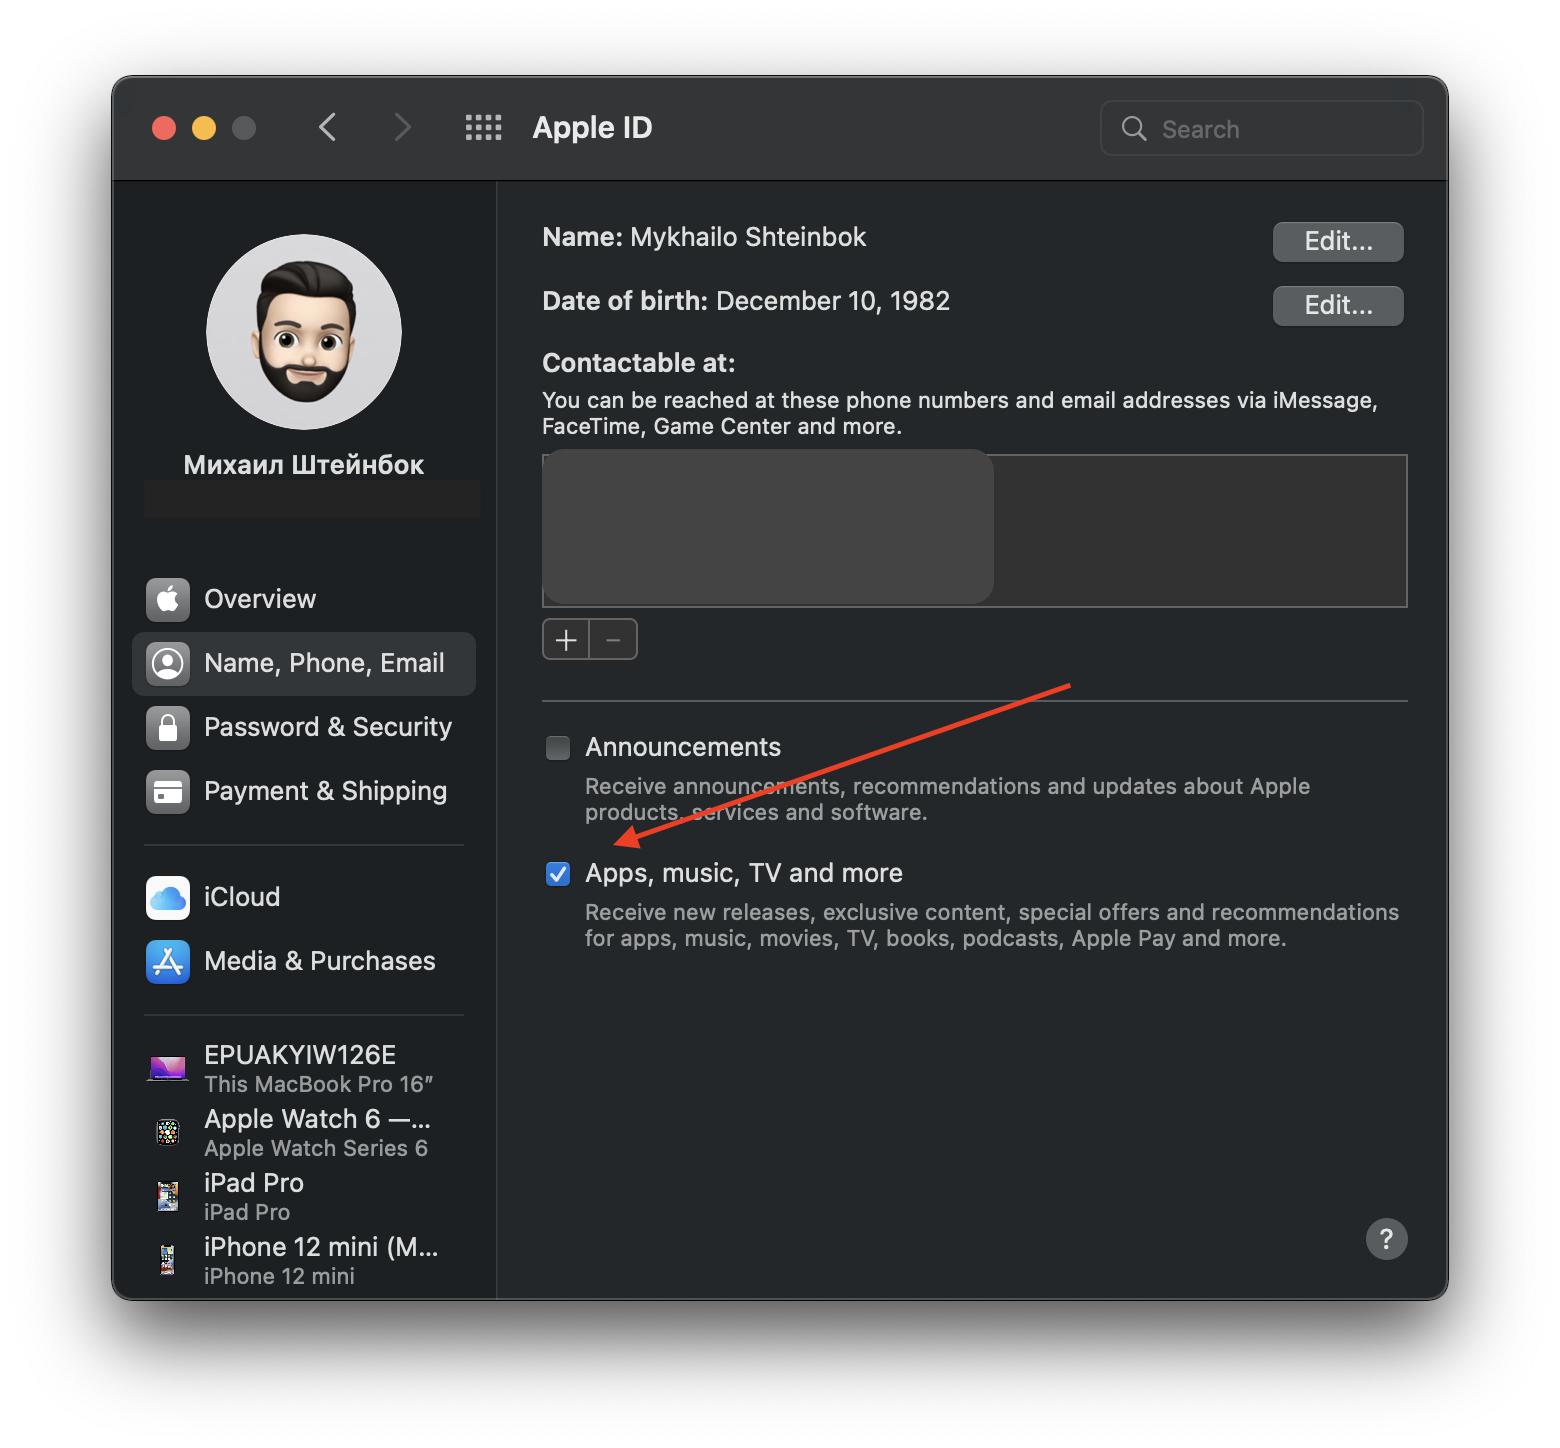Screen dimensions: 1560x1448
Task: Click the MacBook Pro device icon
Action: click(168, 1068)
